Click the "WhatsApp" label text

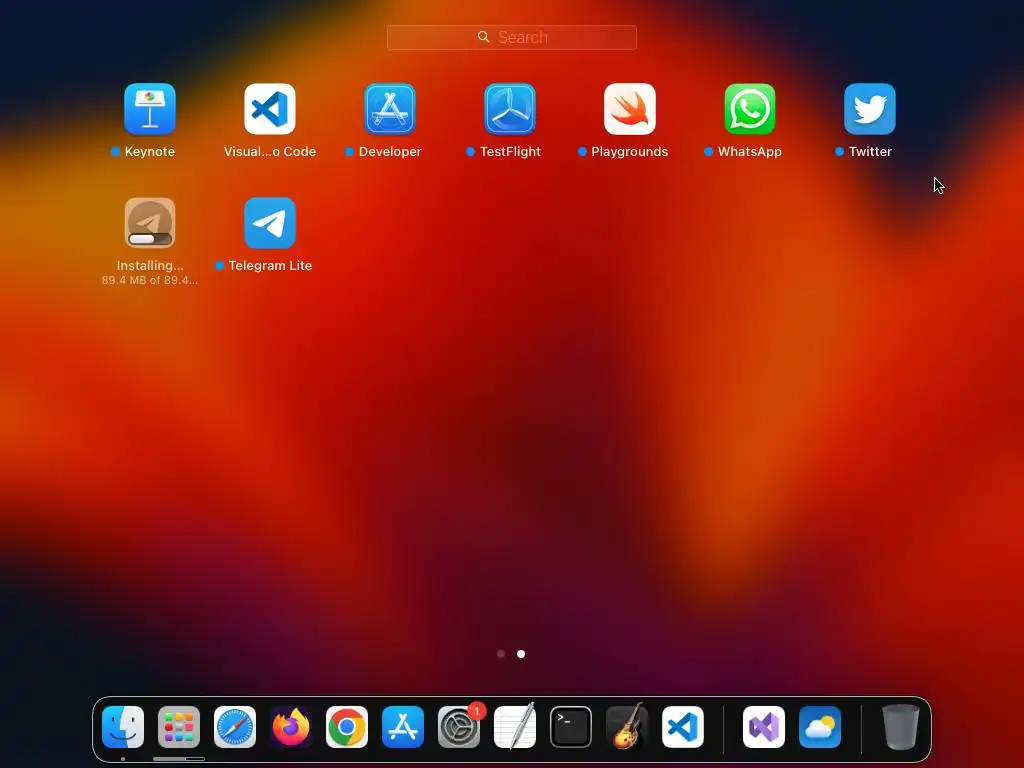(750, 152)
